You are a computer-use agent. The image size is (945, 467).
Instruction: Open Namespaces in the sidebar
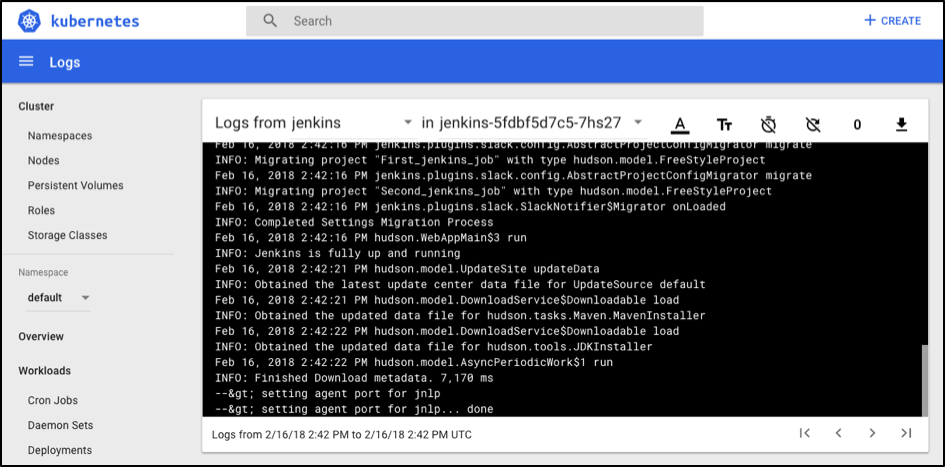(x=60, y=136)
